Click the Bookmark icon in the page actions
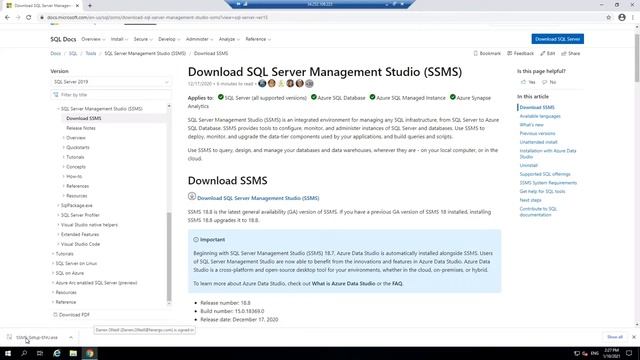Viewport: 640px width, 360px height. click(476, 53)
